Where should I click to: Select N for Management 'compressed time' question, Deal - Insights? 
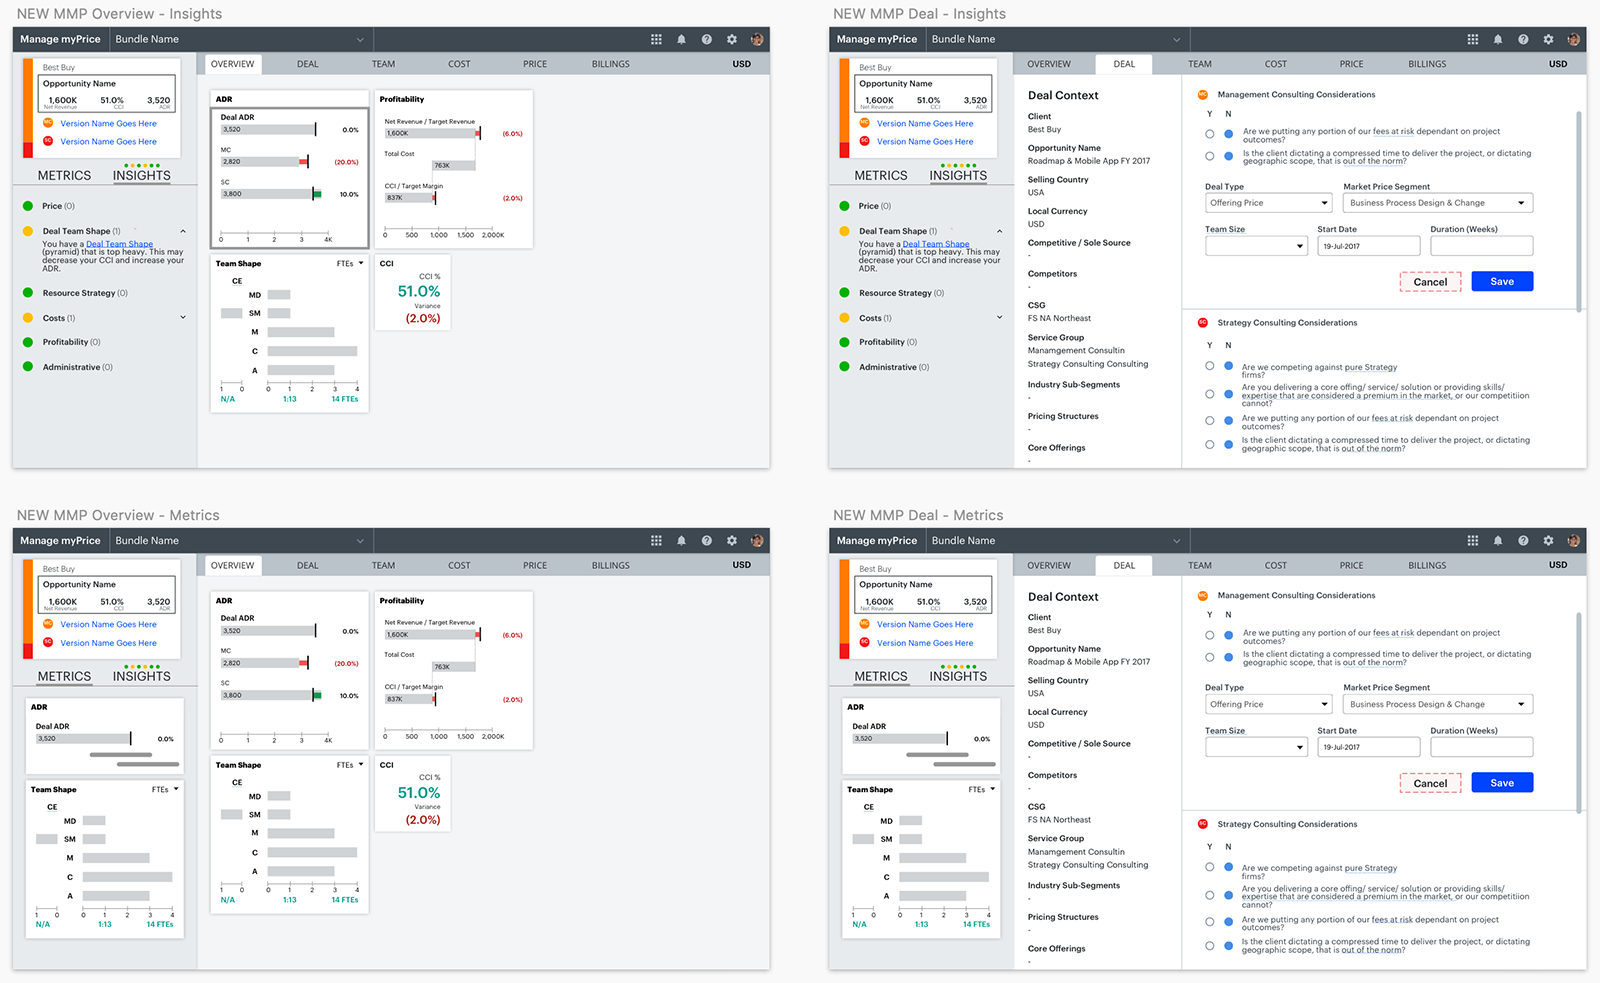[x=1229, y=156]
